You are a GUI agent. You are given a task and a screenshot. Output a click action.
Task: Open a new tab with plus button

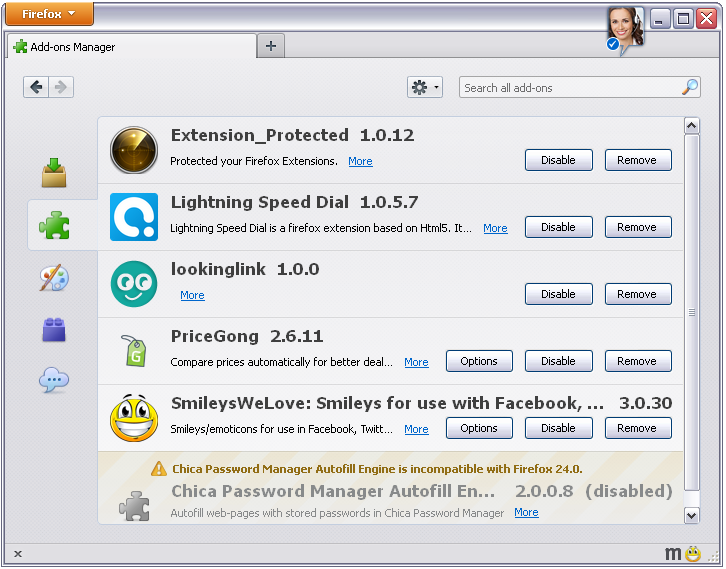271,46
